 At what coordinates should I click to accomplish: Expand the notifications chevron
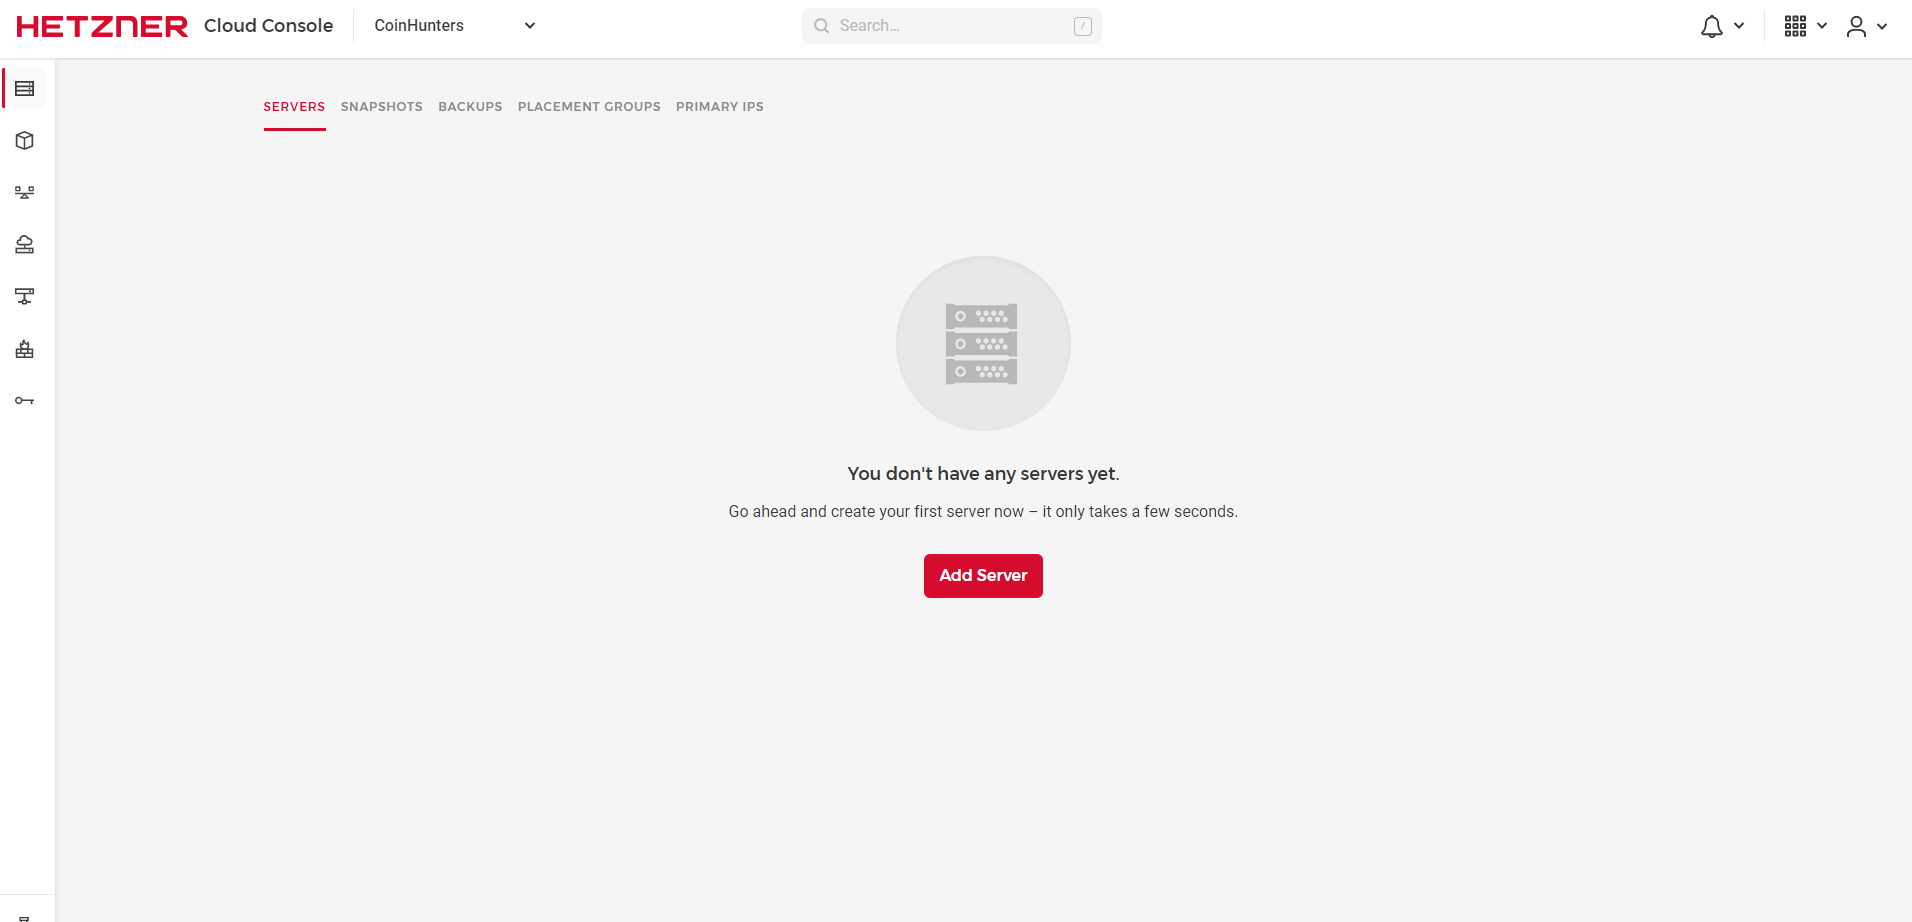click(x=1739, y=26)
